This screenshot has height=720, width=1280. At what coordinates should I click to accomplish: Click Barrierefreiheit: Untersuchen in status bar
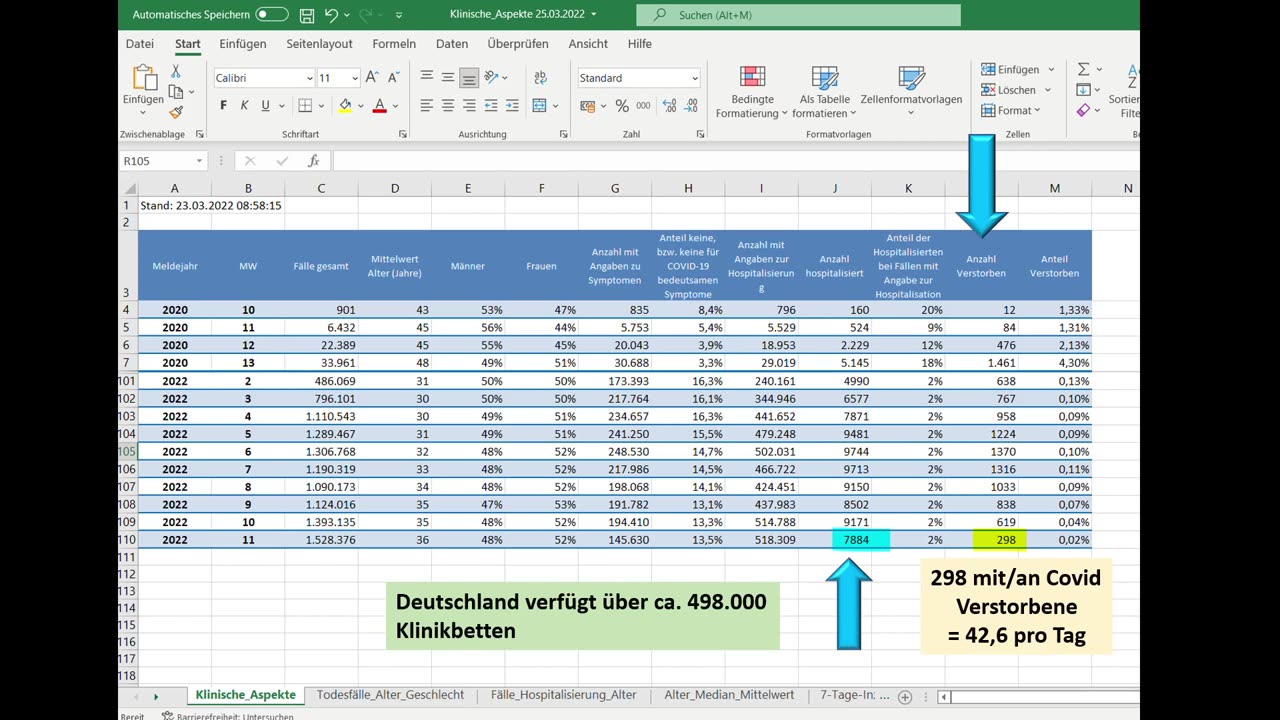pyautogui.click(x=227, y=716)
